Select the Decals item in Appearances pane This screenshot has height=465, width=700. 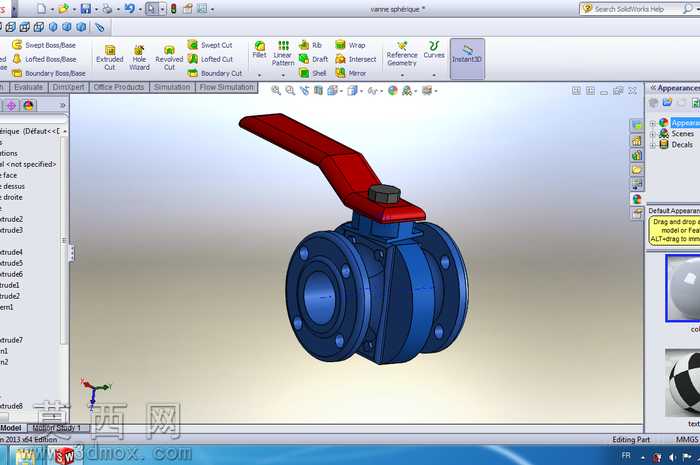(682, 145)
